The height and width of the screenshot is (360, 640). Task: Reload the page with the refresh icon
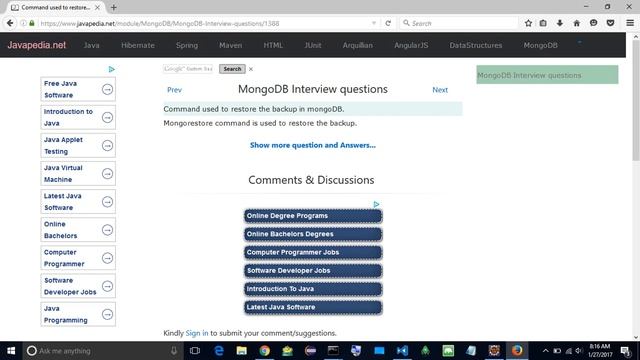(388, 23)
